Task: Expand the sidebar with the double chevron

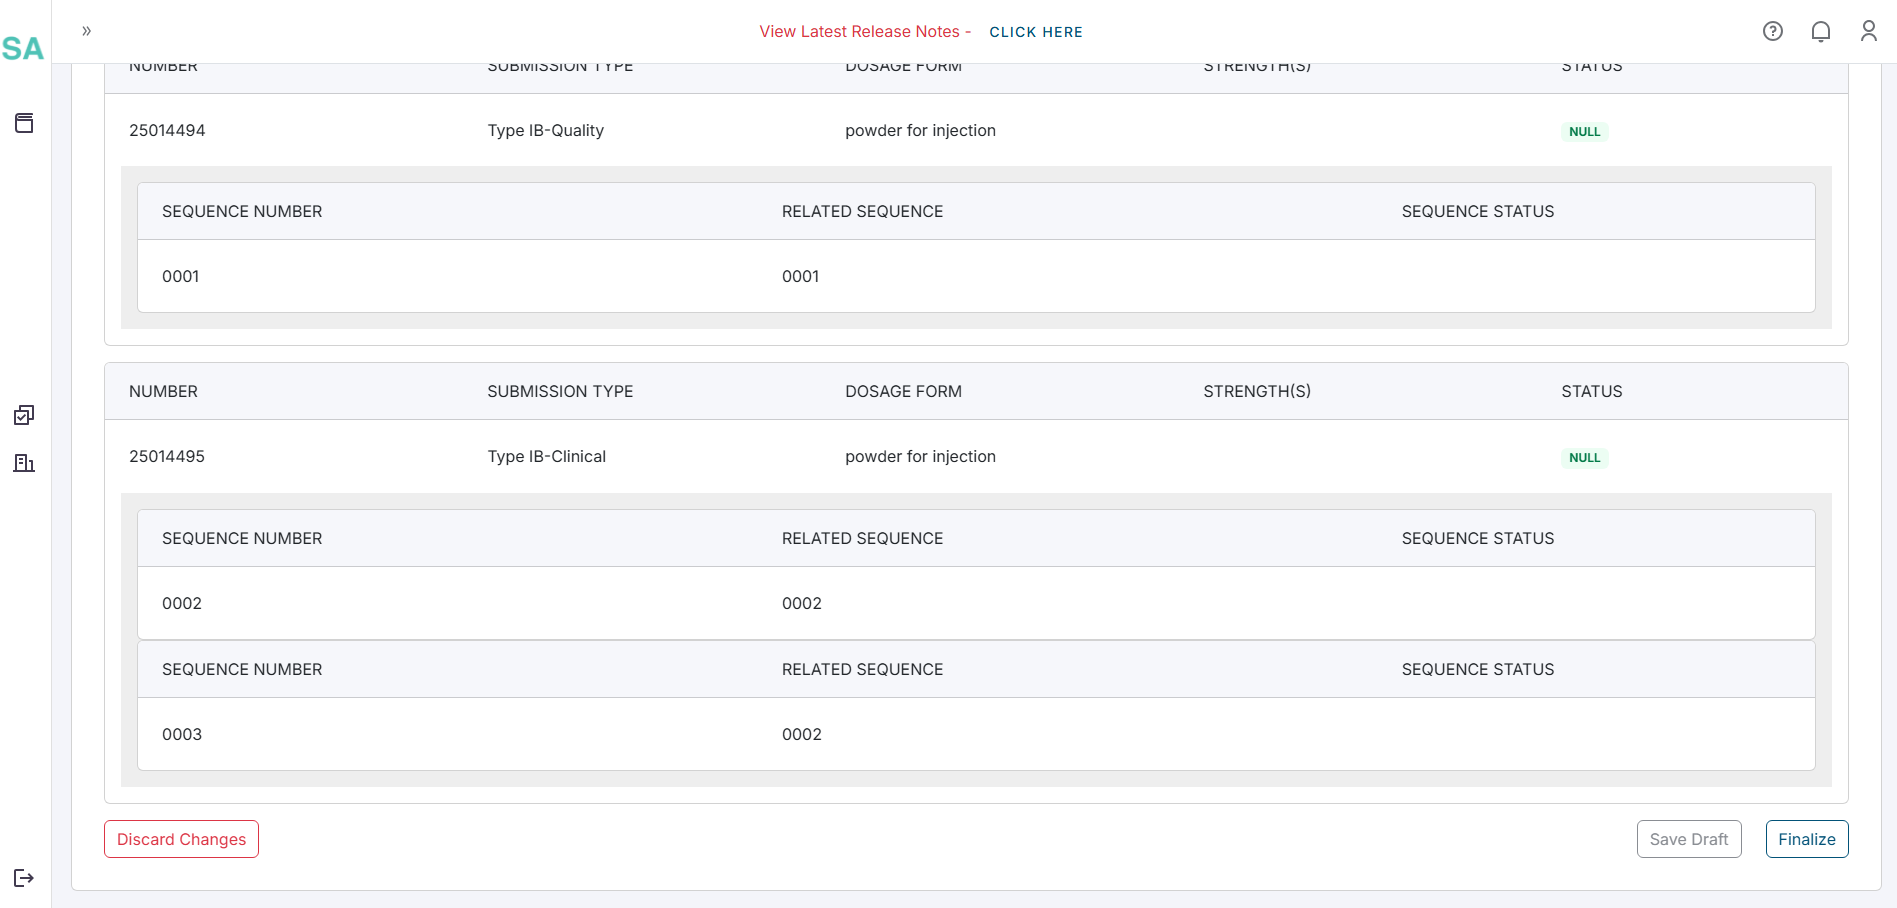Action: [x=87, y=31]
